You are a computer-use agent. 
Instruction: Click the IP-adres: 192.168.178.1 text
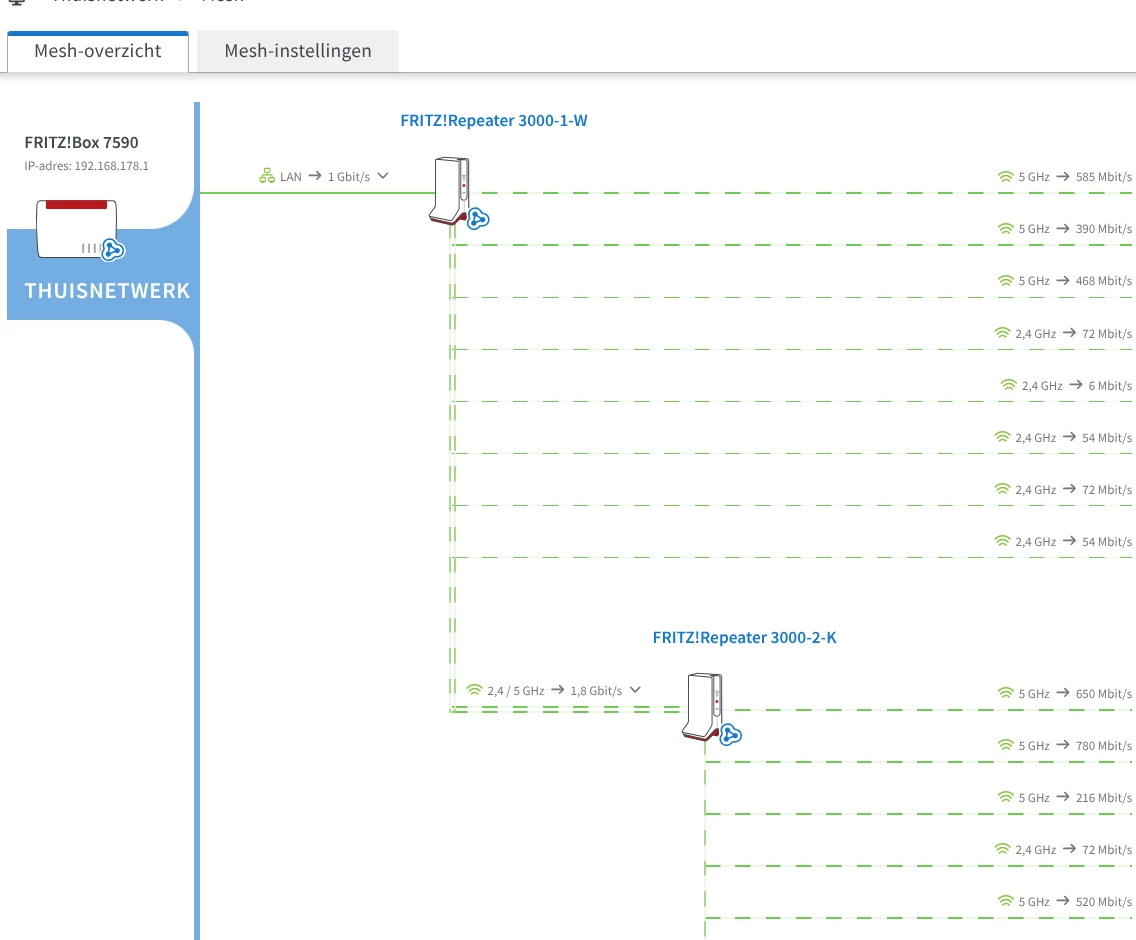[x=86, y=166]
